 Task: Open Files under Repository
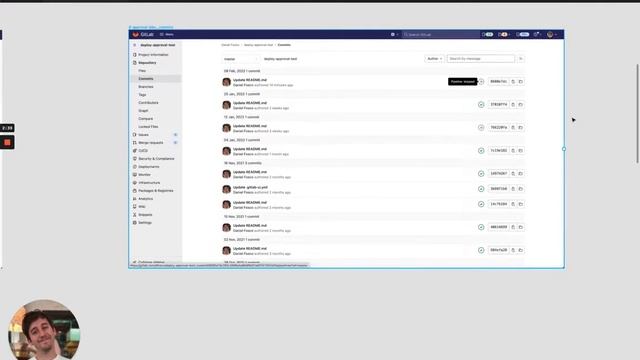click(x=142, y=71)
